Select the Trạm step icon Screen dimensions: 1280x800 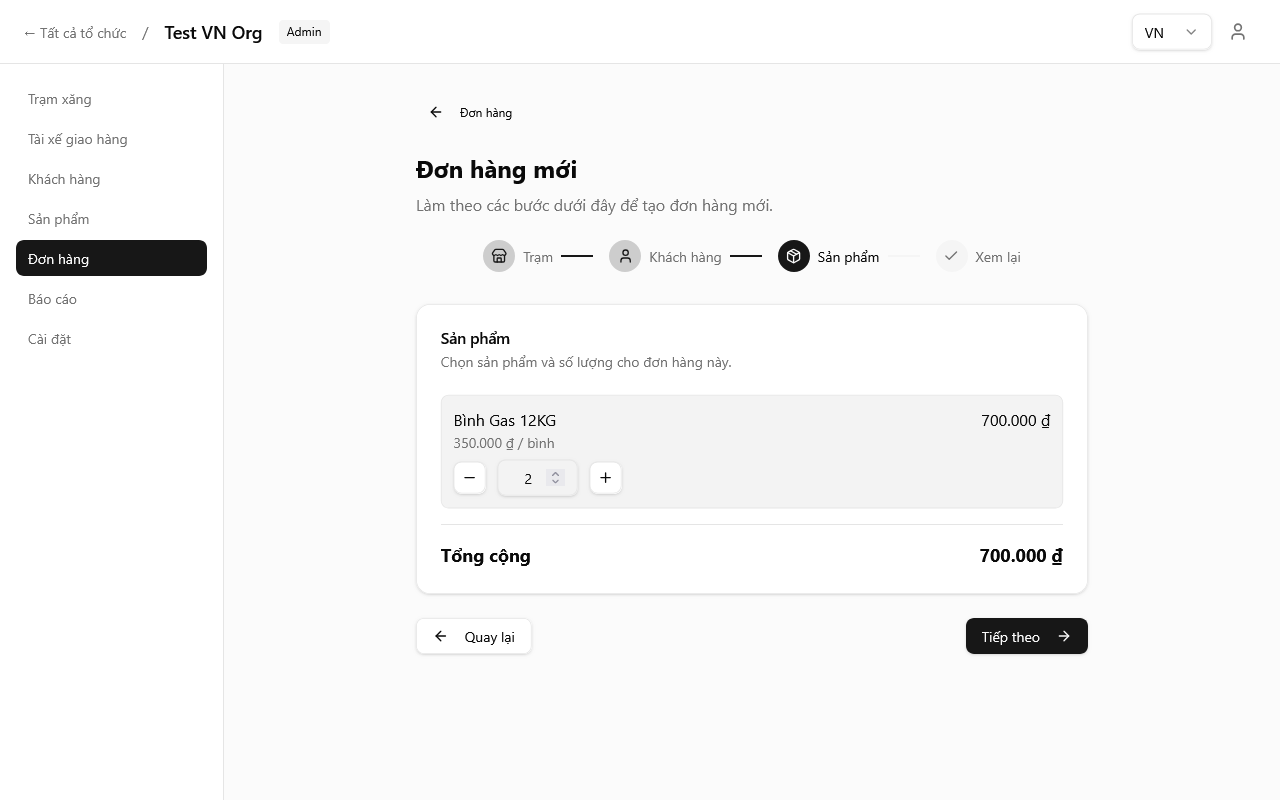tap(499, 256)
